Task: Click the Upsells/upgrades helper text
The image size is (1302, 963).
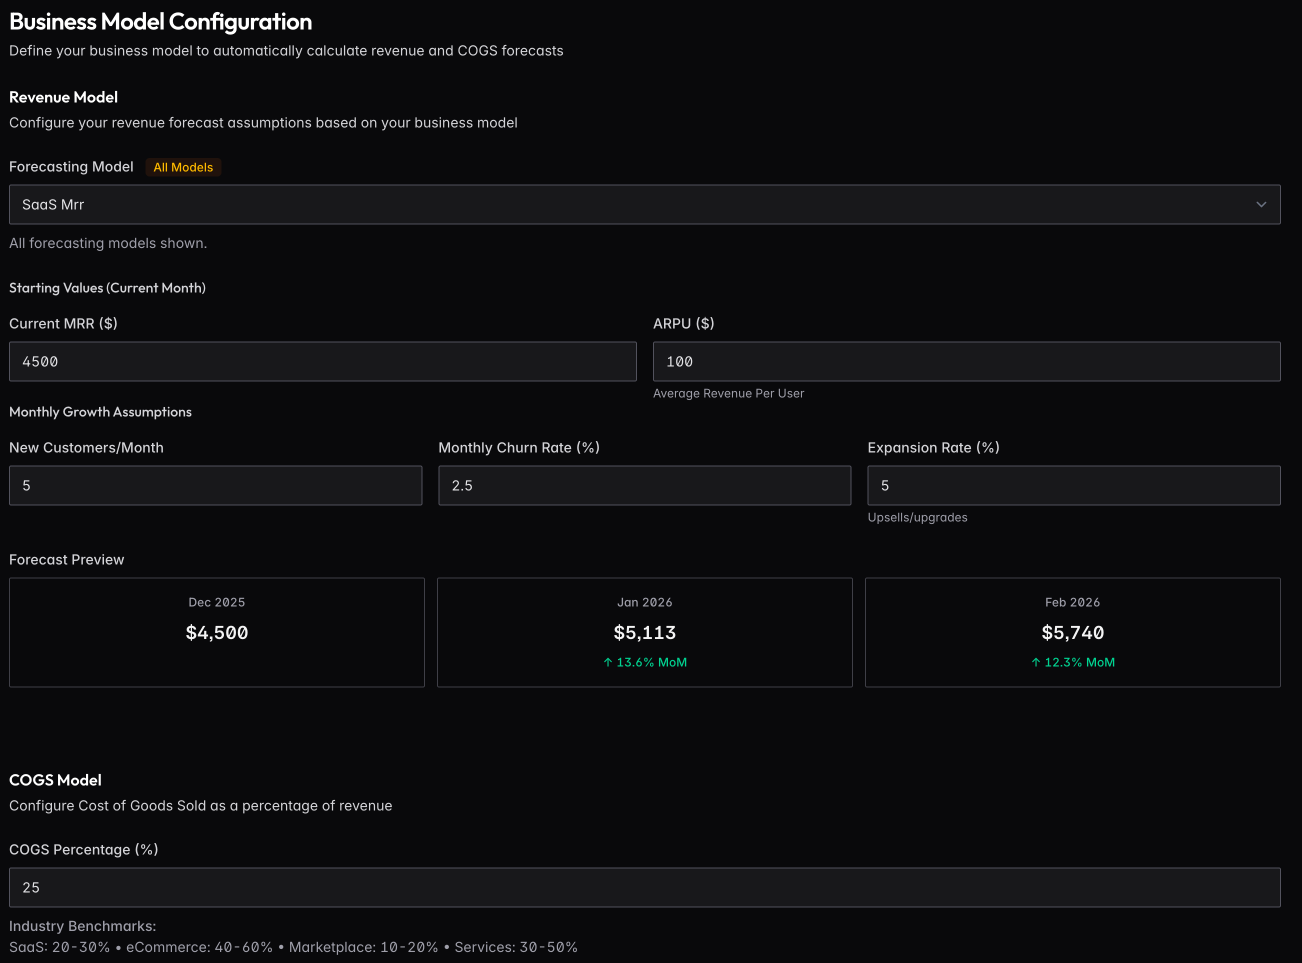Action: (x=917, y=518)
